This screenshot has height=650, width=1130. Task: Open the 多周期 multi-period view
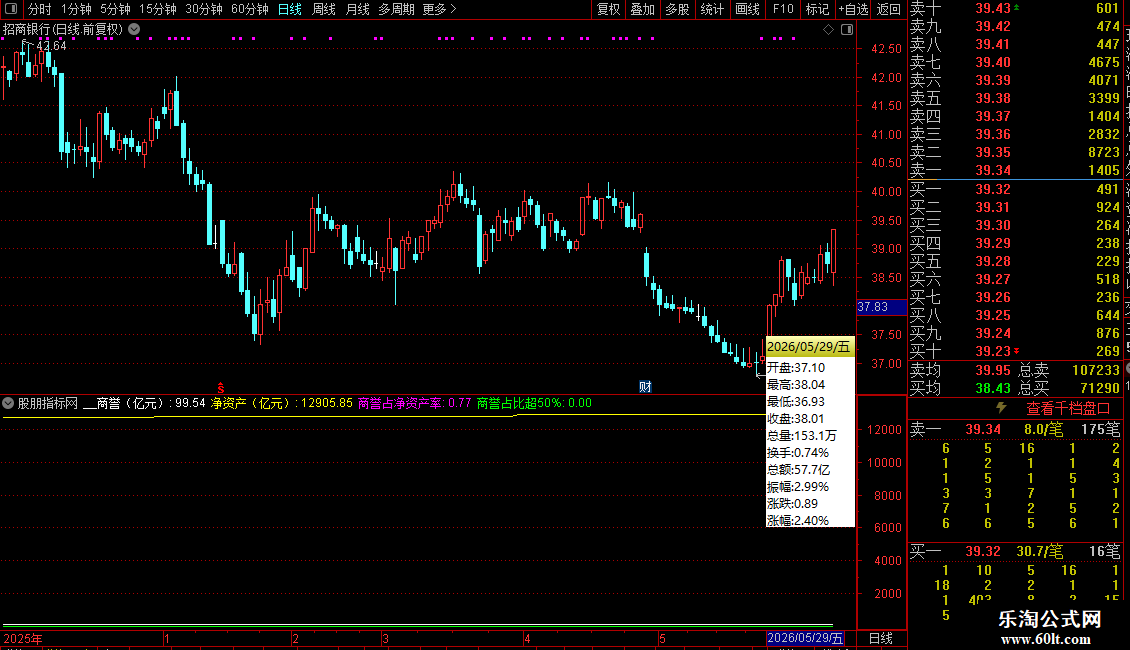click(x=396, y=9)
